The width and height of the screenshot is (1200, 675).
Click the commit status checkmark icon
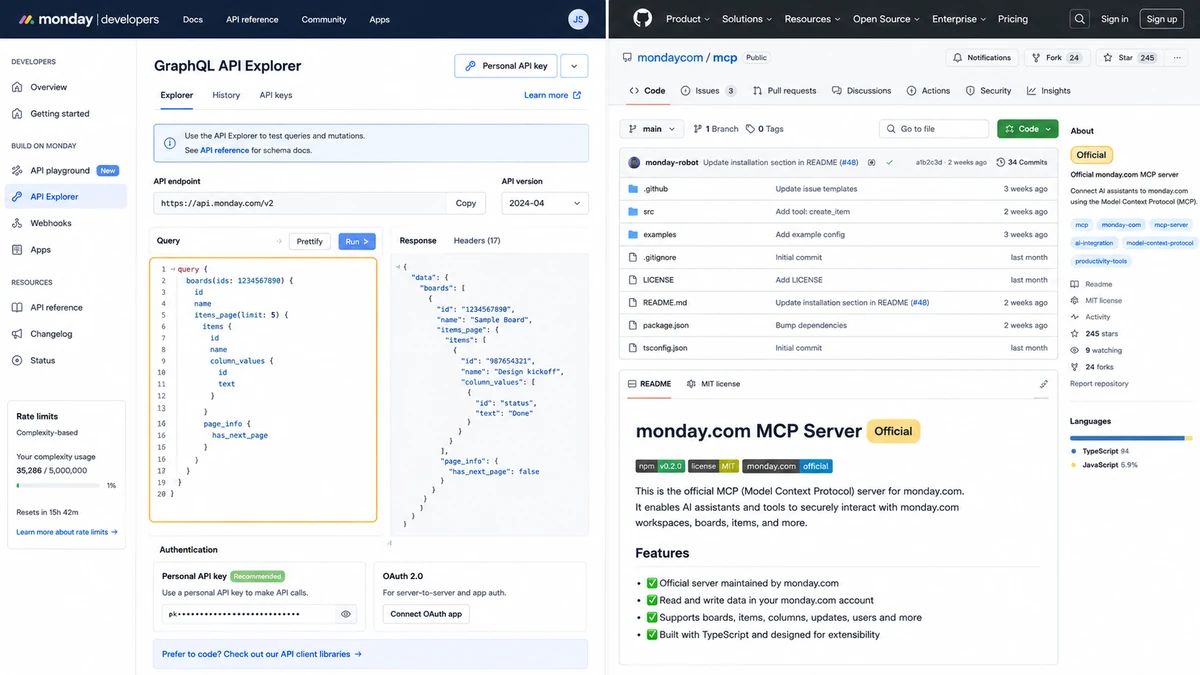[x=890, y=162]
